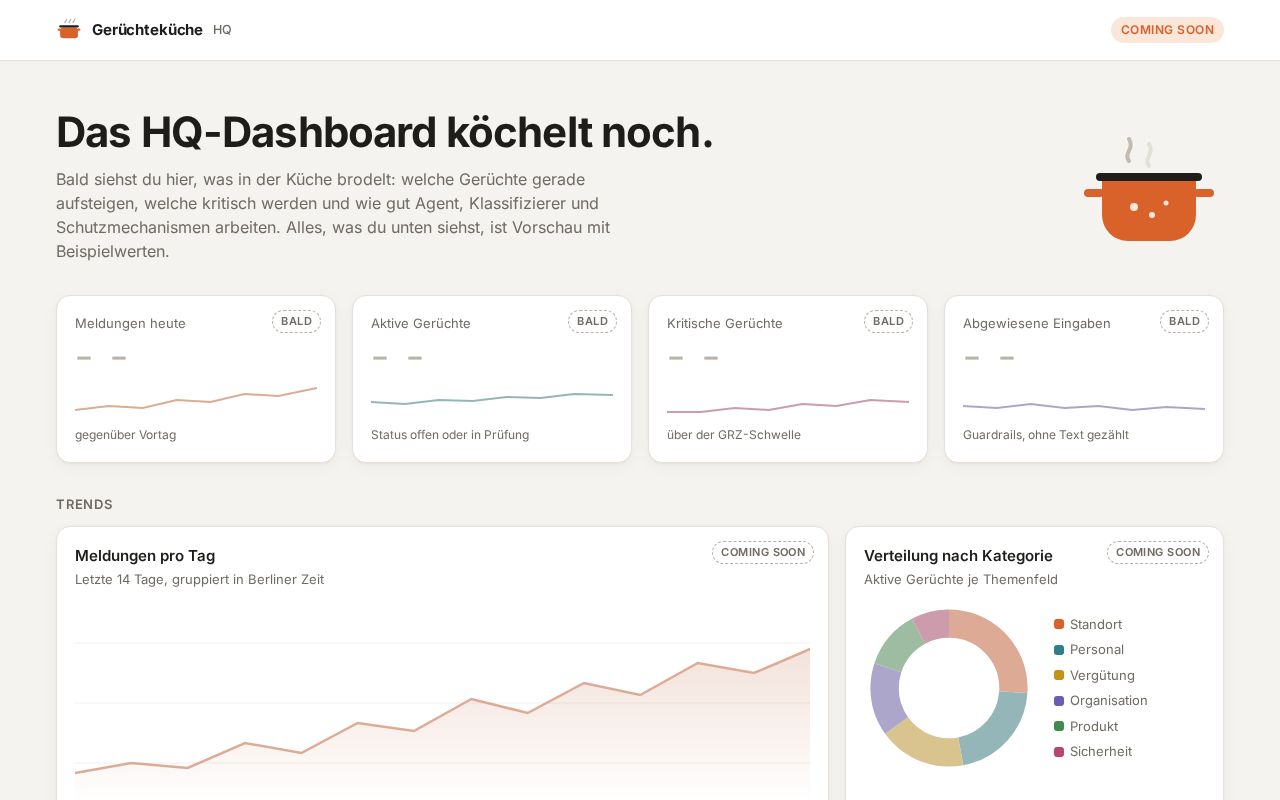Click the donut chart in Verteilung panel
Viewport: 1280px width, 800px height.
coord(949,688)
